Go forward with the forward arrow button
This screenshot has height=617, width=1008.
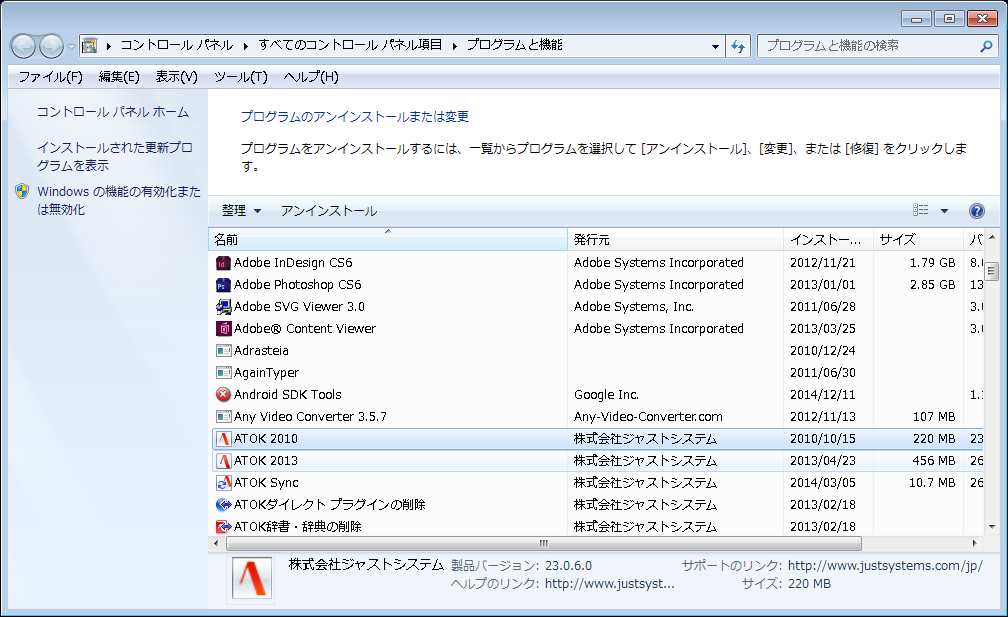pyautogui.click(x=51, y=46)
